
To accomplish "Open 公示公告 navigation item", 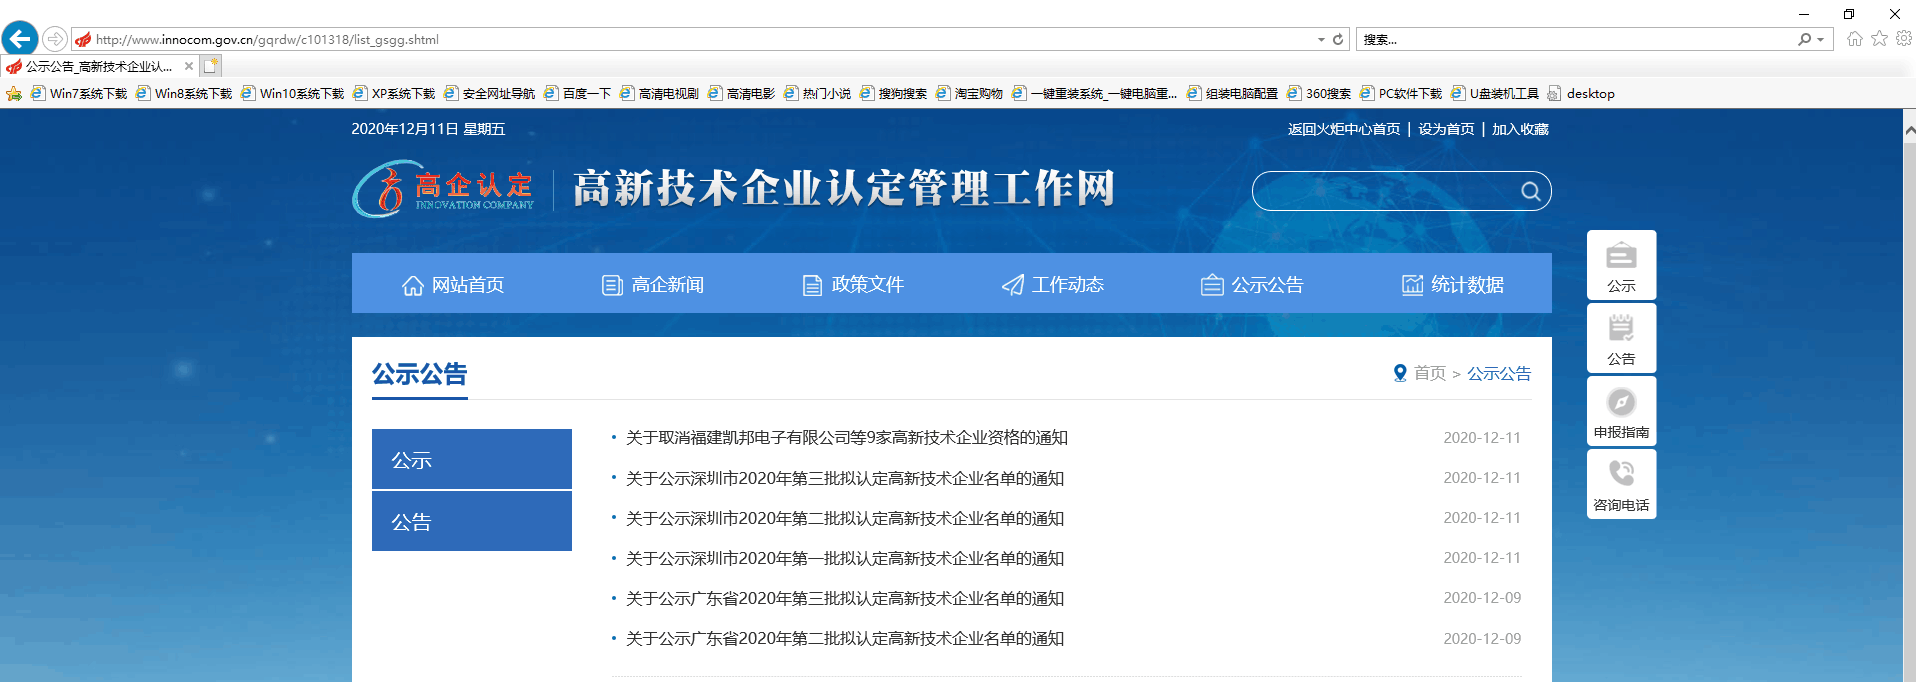I will point(1252,285).
